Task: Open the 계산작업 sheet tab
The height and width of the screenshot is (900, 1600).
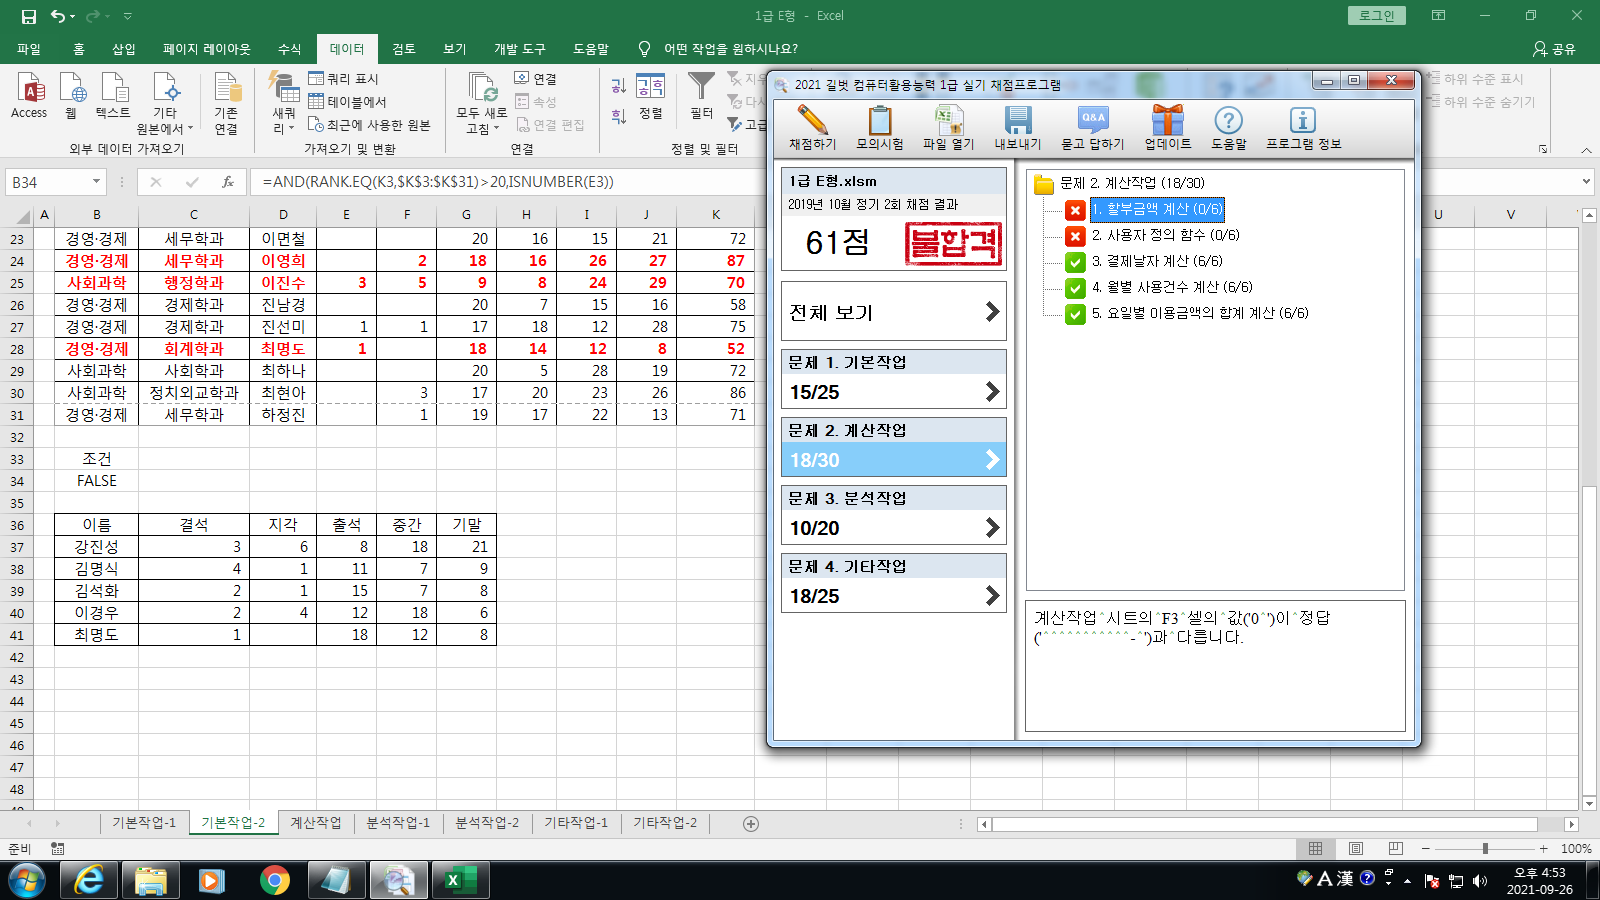Action: (316, 823)
